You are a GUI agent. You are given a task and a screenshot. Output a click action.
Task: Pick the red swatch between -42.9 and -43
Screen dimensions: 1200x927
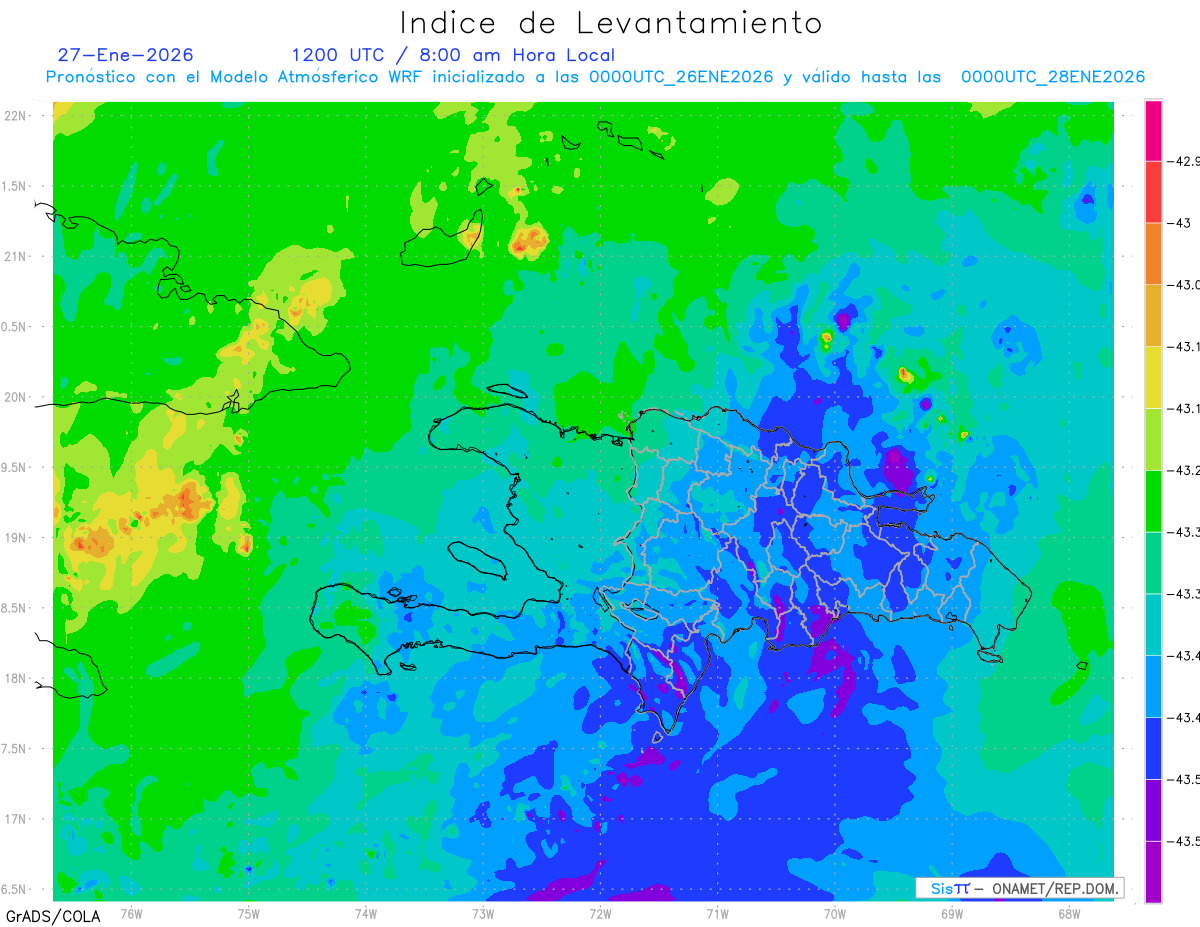[x=1153, y=191]
